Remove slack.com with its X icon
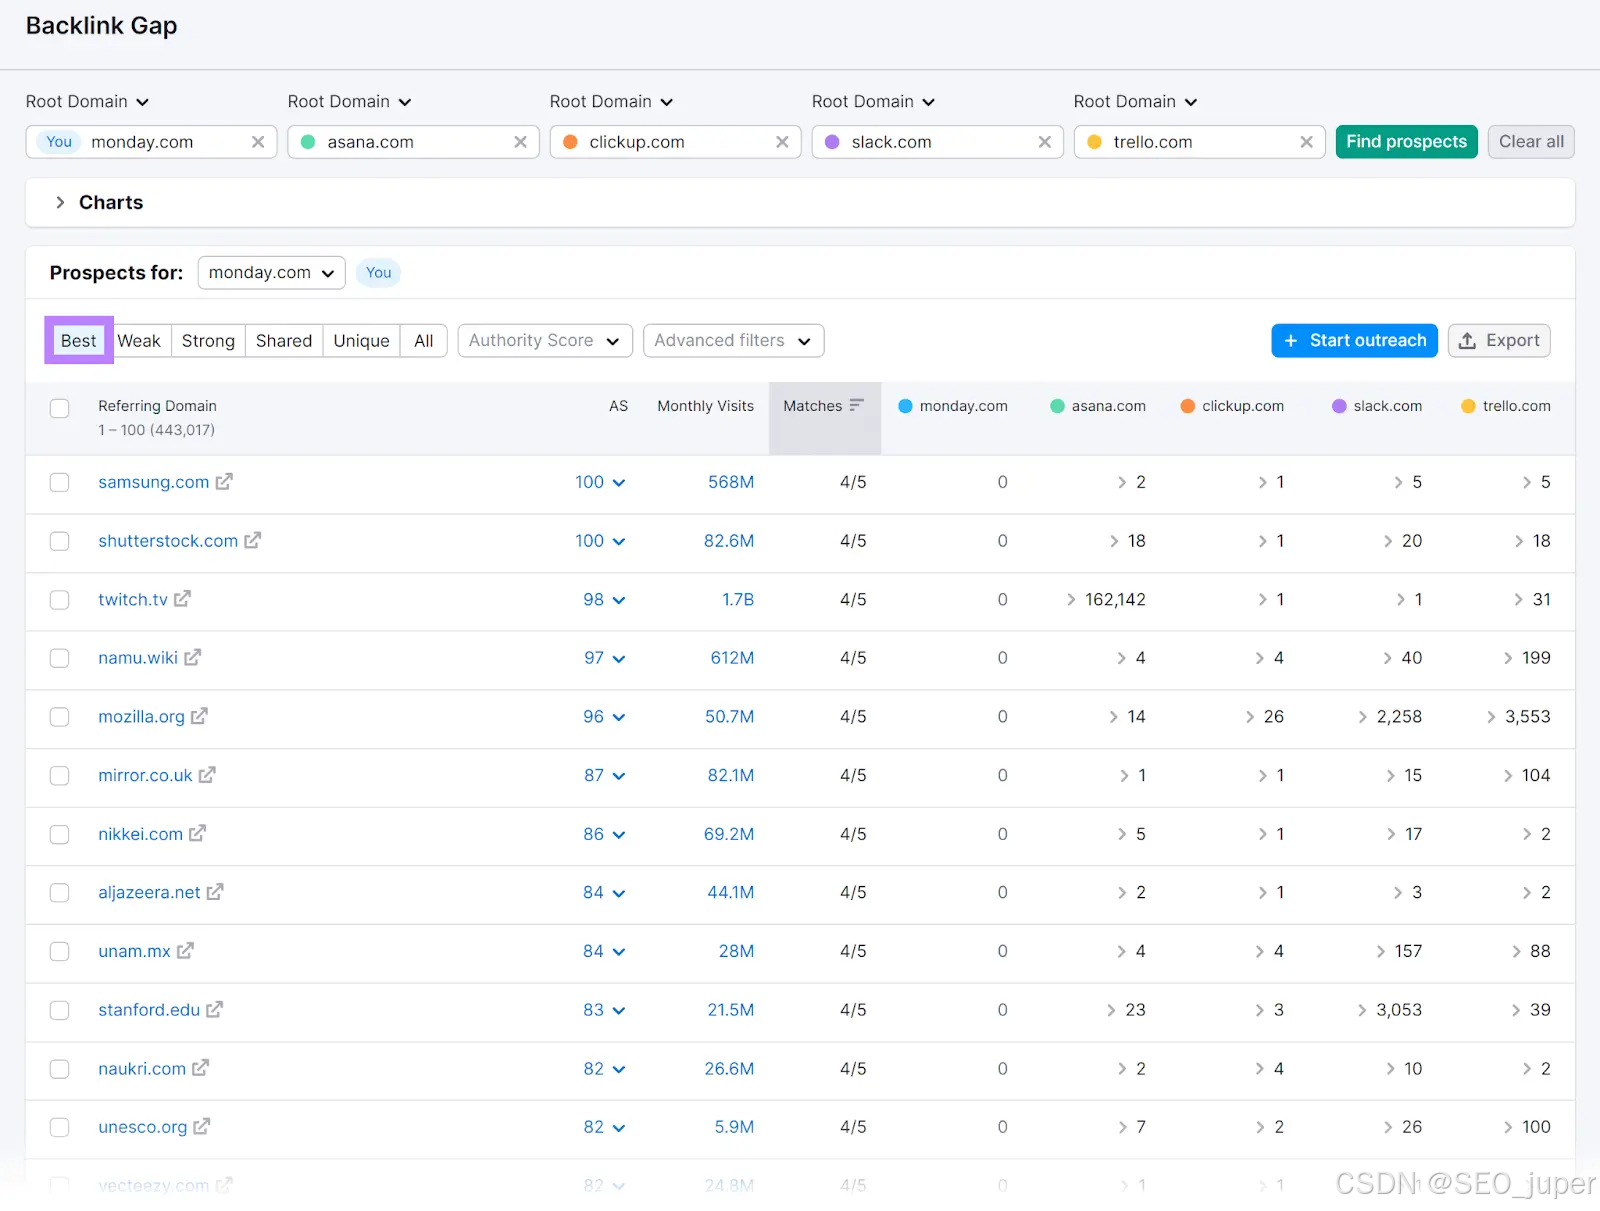This screenshot has width=1600, height=1211. (x=1044, y=142)
